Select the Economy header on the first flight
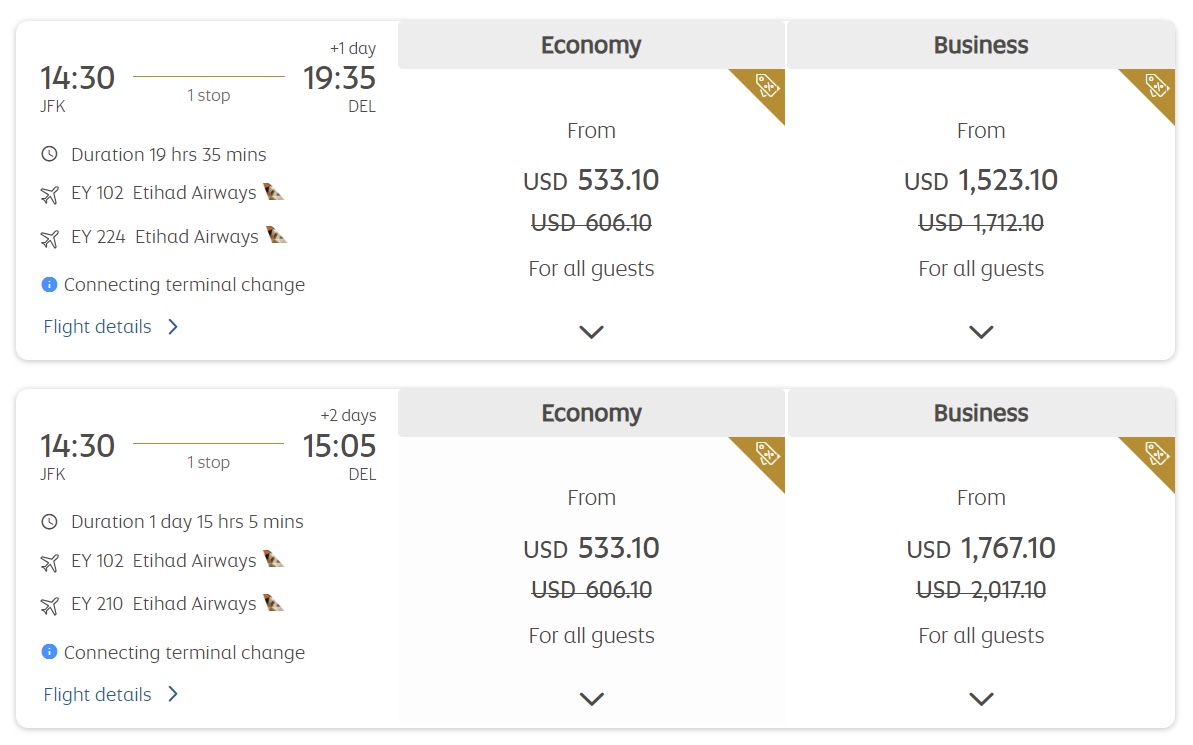The width and height of the screenshot is (1193, 745). click(x=591, y=45)
